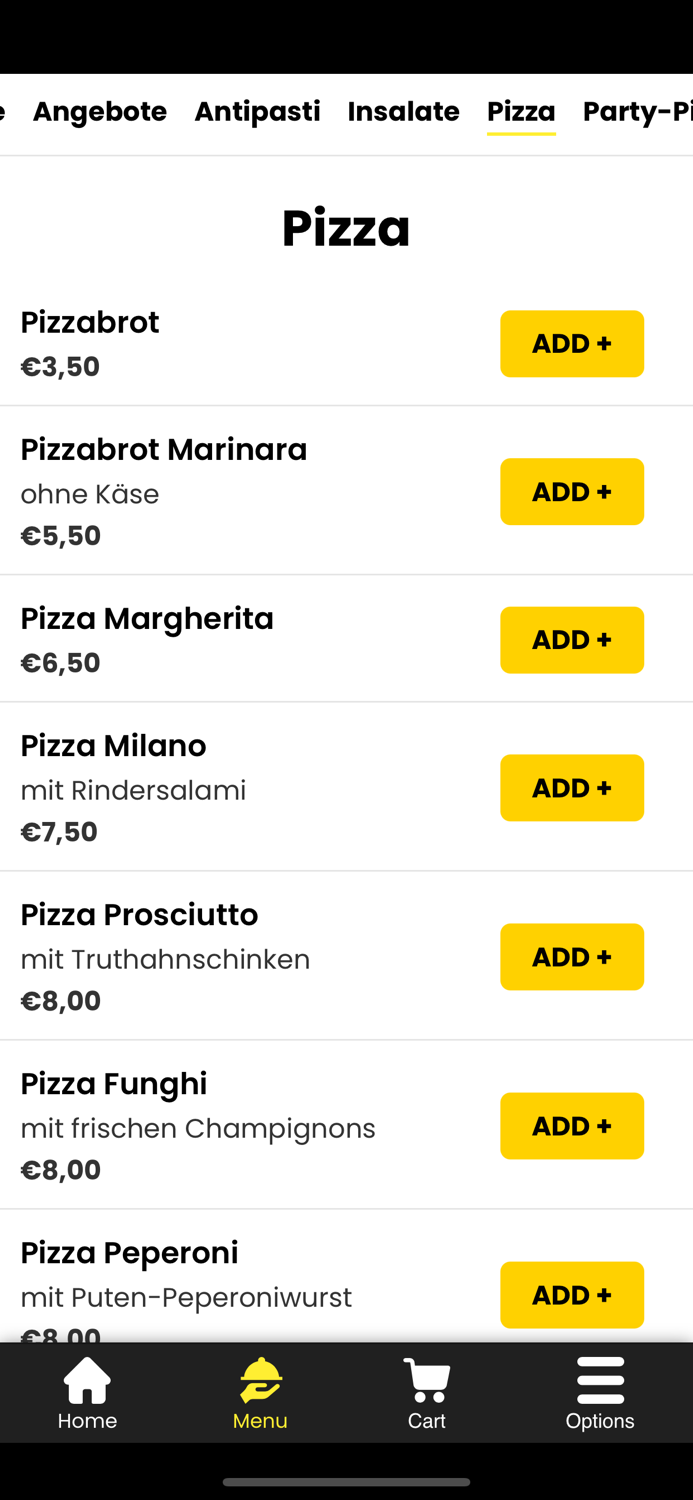Add Pizza Peperoni to the cart
The width and height of the screenshot is (693, 1500).
pos(571,1294)
